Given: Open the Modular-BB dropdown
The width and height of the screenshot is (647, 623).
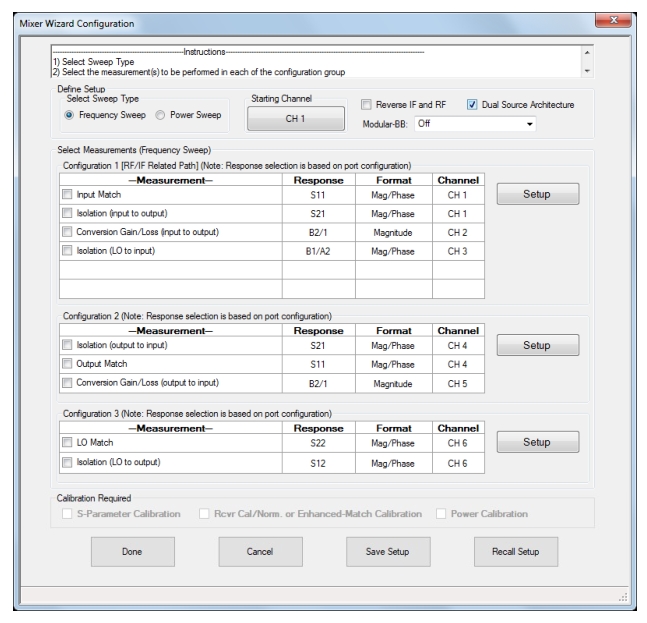Looking at the screenshot, I should pyautogui.click(x=477, y=125).
